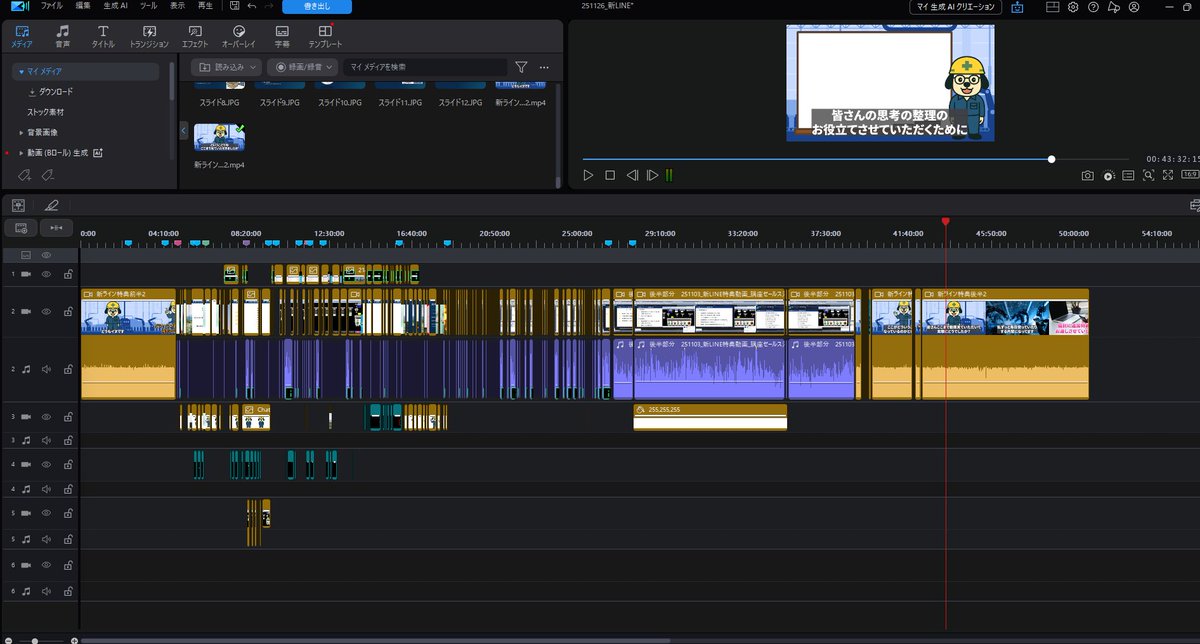Open the トランジション transition room
This screenshot has width=1200, height=644.
click(149, 36)
